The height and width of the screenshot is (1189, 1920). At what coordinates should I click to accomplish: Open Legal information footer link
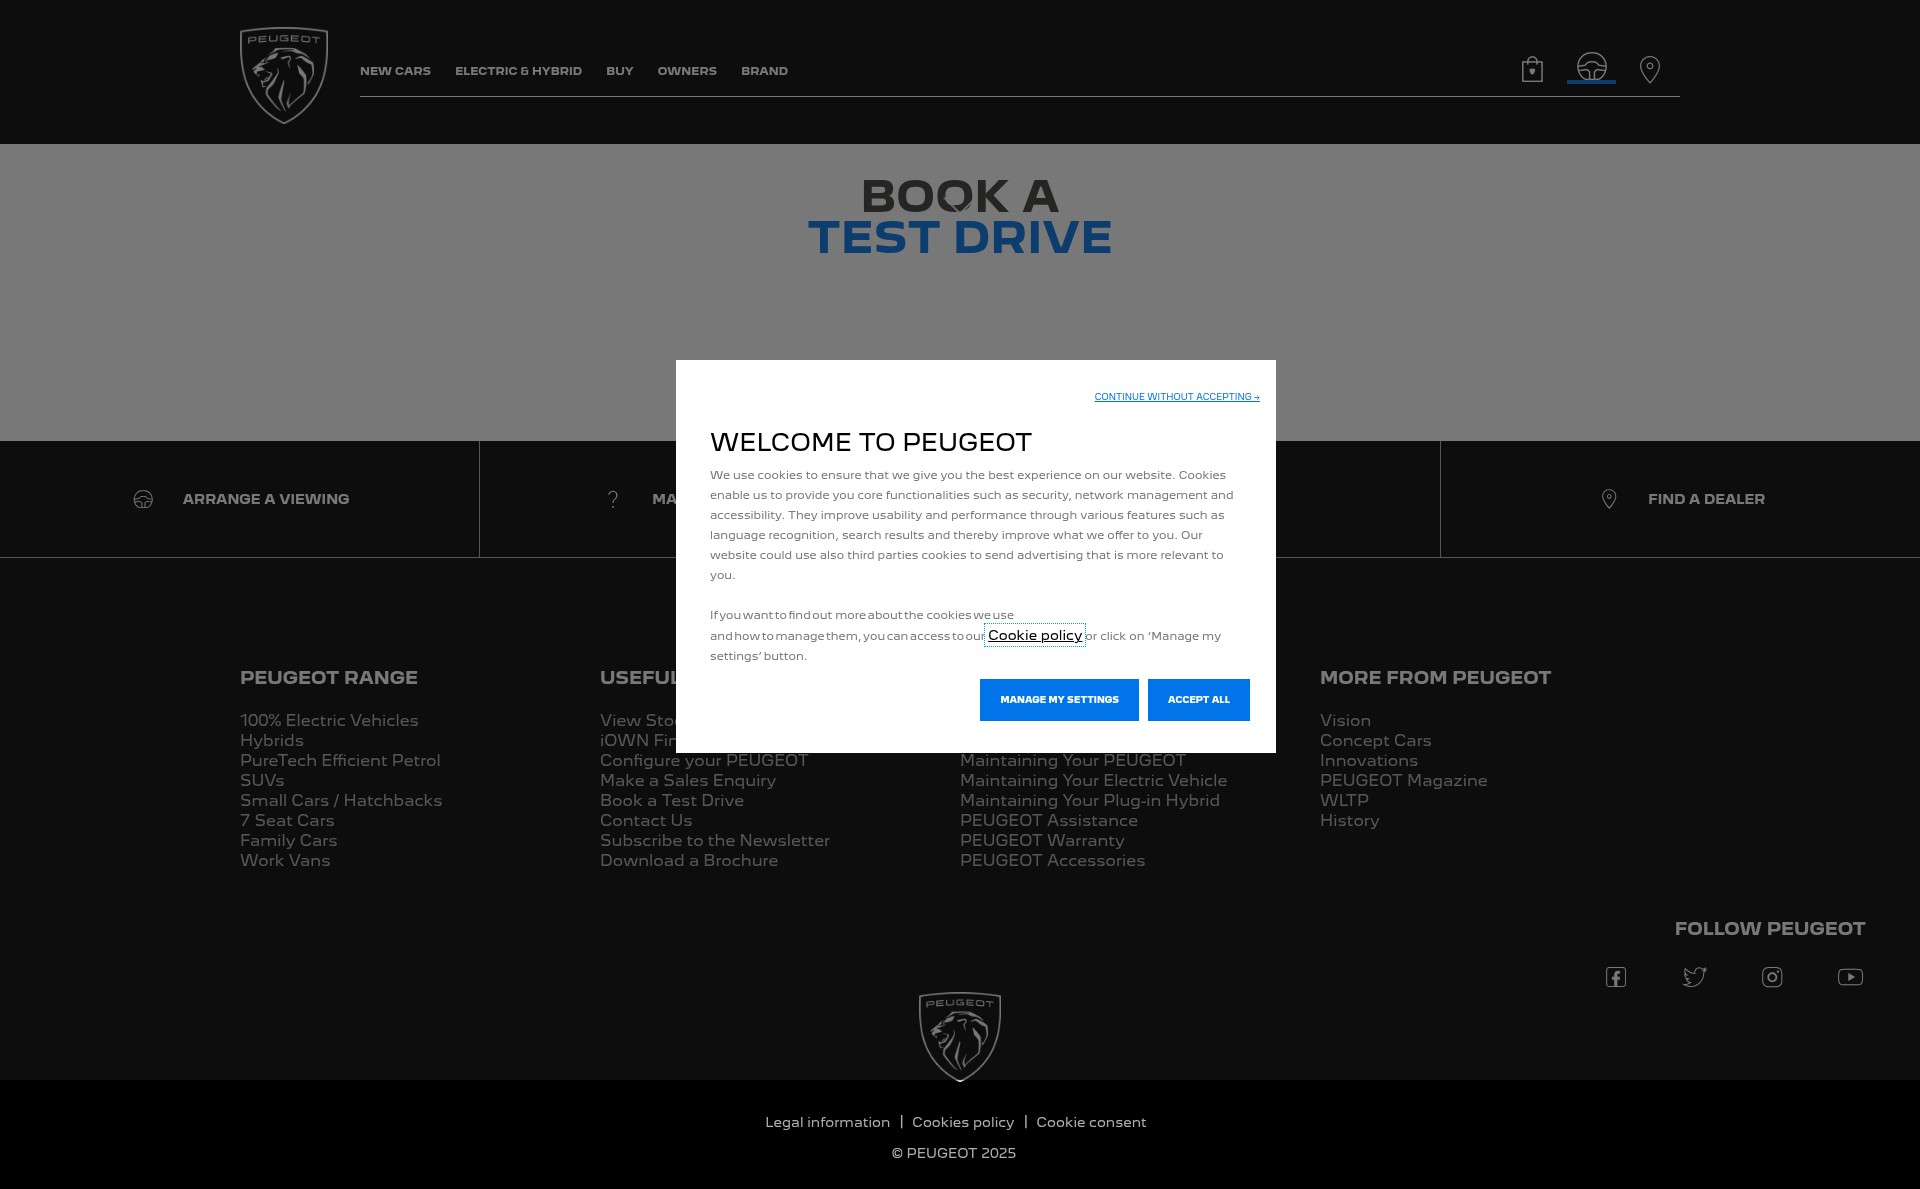[827, 1122]
